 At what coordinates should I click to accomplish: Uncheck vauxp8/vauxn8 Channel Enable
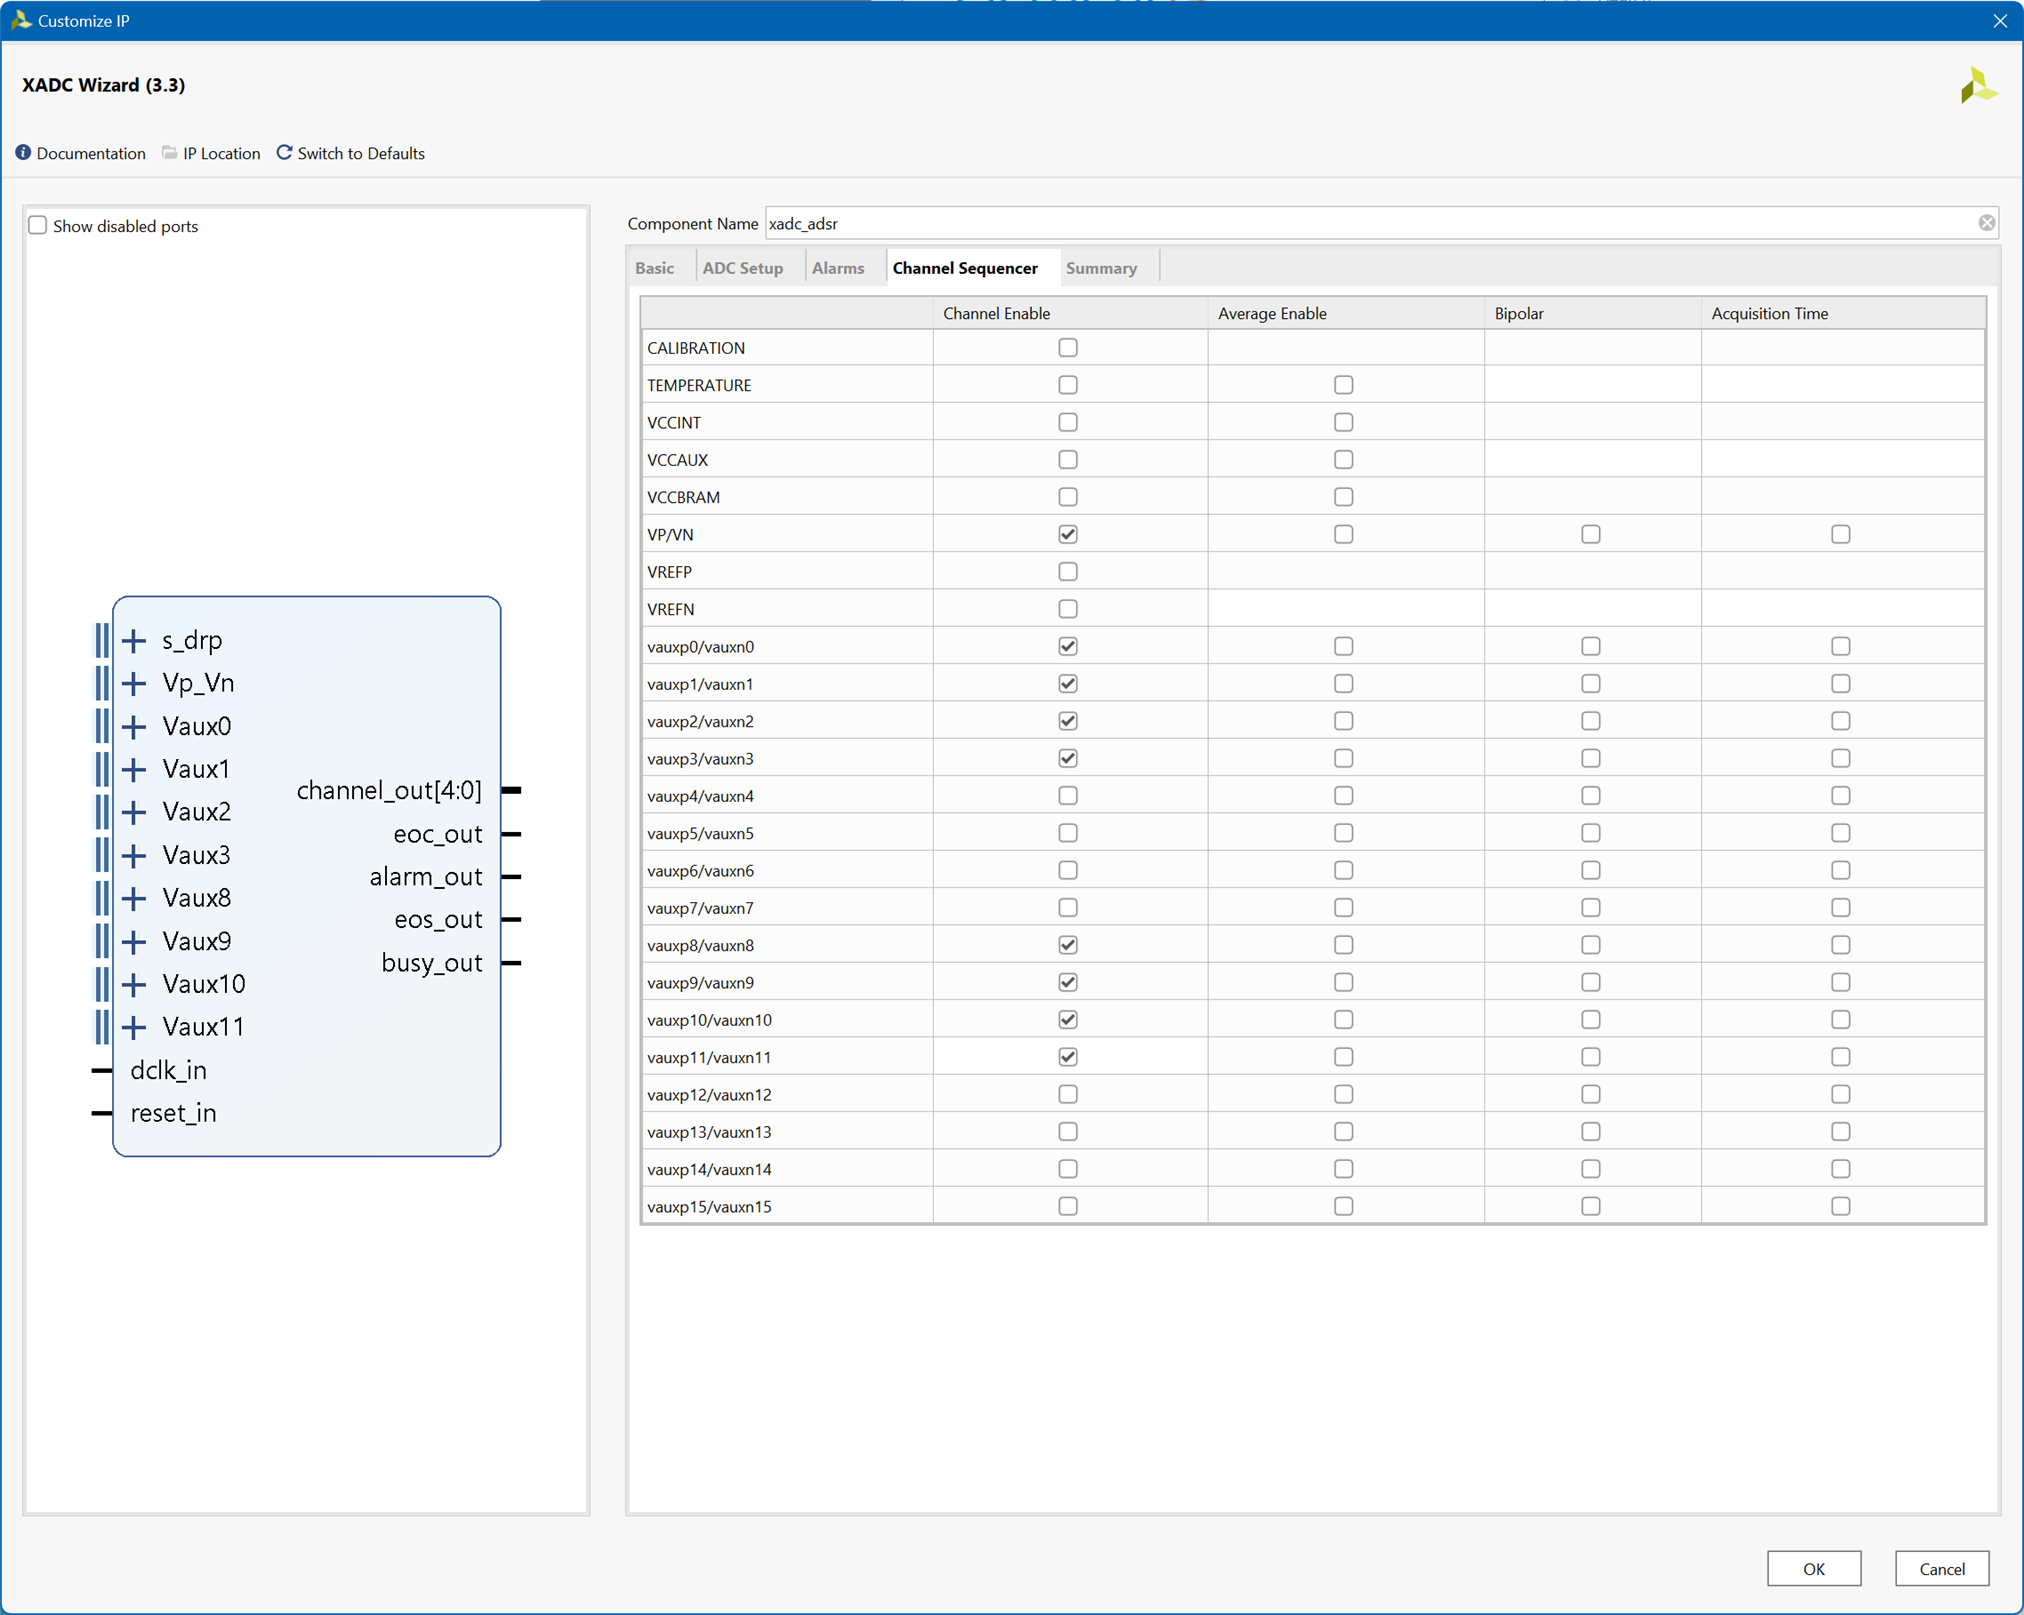point(1068,945)
